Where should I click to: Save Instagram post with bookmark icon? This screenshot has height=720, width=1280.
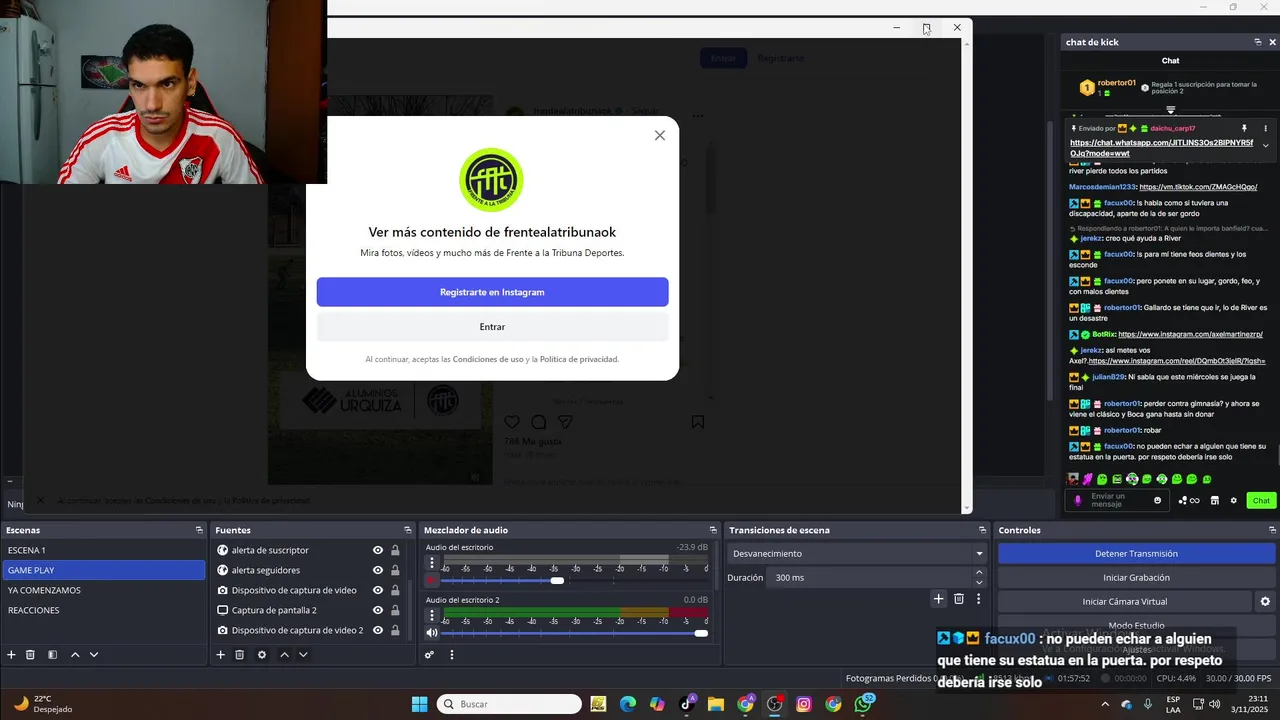pos(698,422)
